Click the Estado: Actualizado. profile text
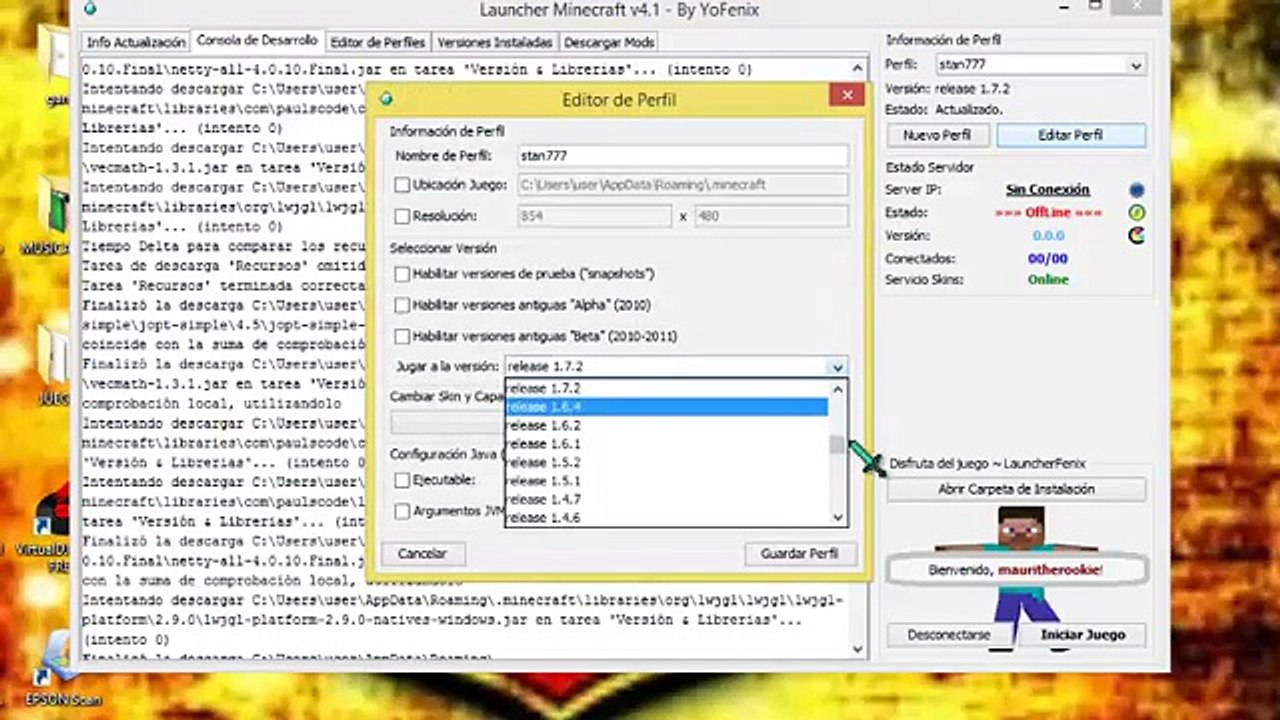Screen dimensions: 1280x720 [x=944, y=109]
